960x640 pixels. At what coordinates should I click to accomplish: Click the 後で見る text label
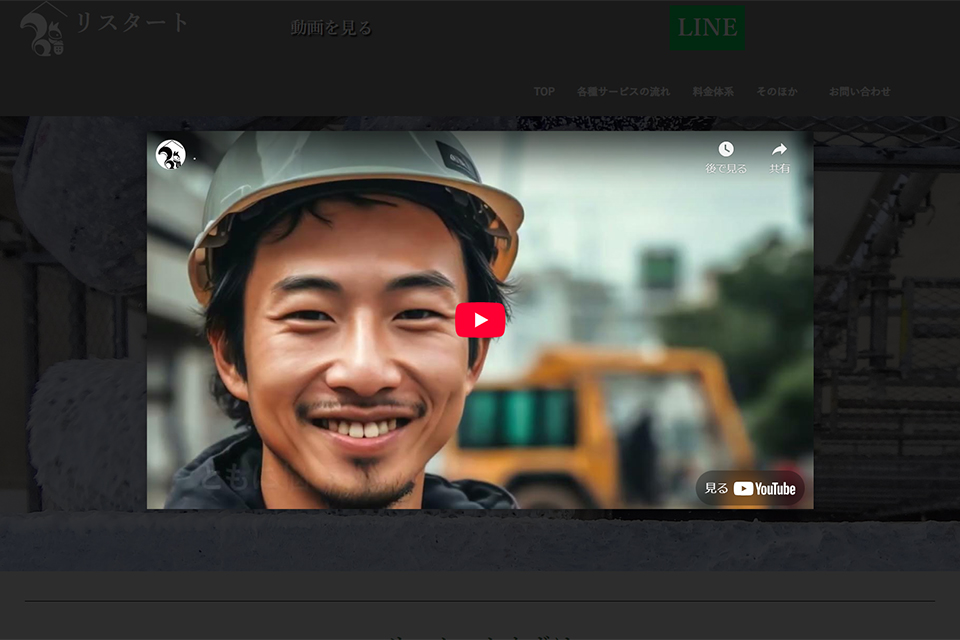pyautogui.click(x=726, y=169)
